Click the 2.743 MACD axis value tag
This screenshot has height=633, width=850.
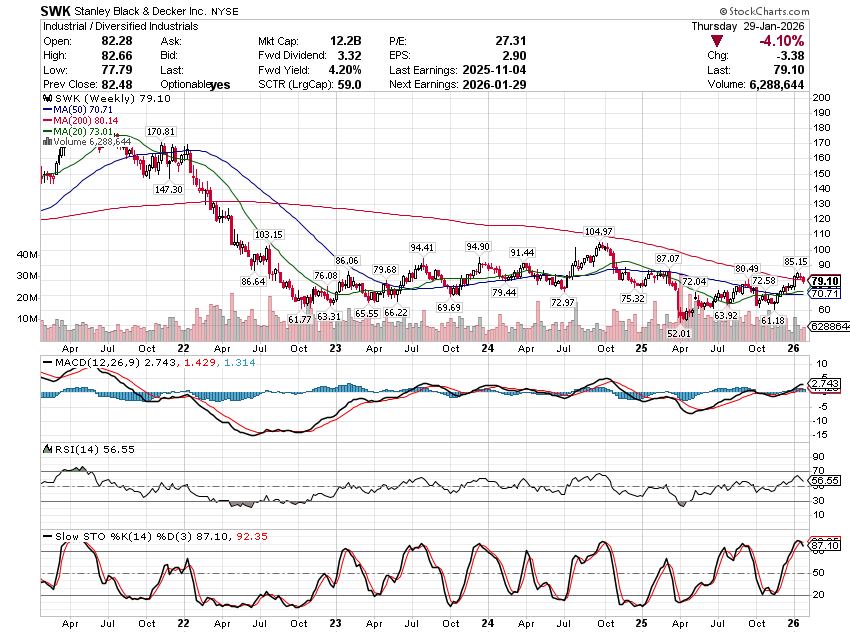824,384
